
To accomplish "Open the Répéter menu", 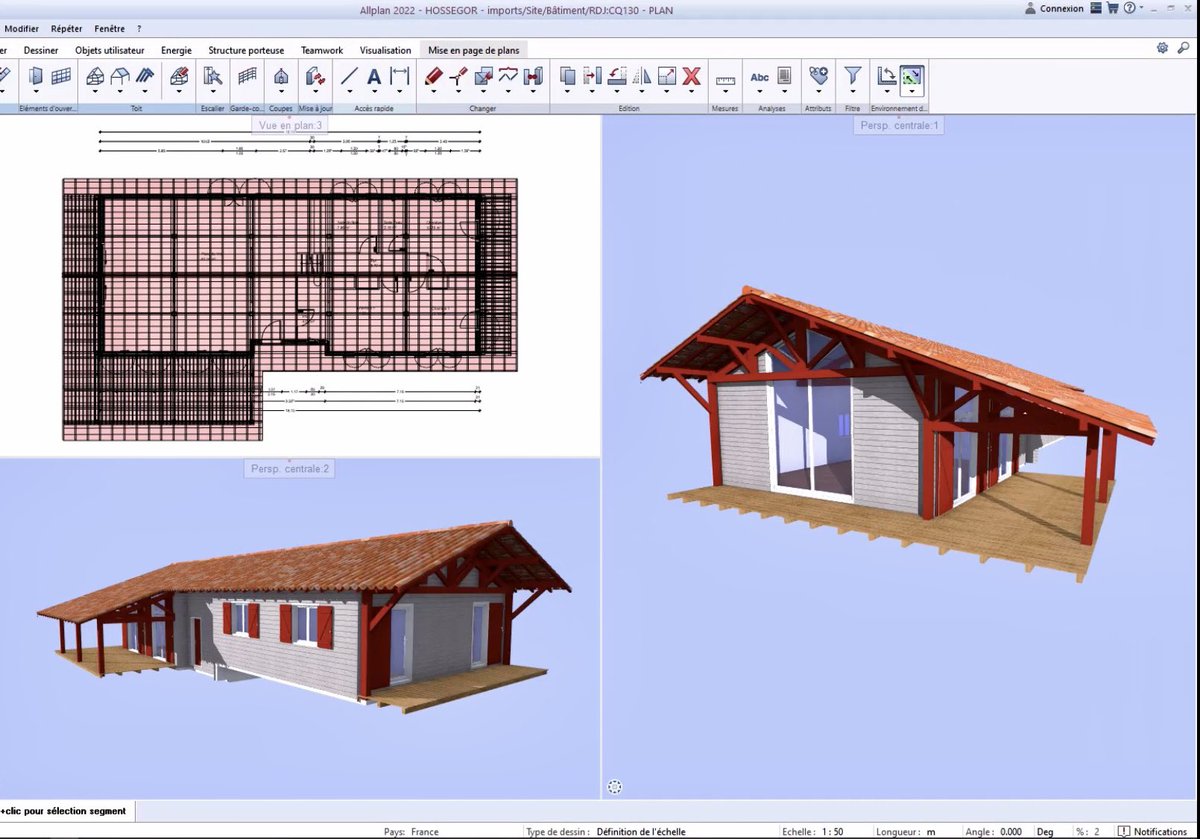I will tap(66, 29).
